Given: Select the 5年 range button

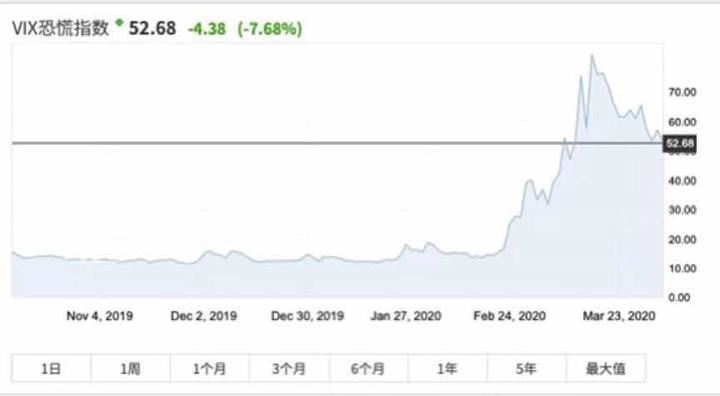Looking at the screenshot, I should pyautogui.click(x=527, y=368).
